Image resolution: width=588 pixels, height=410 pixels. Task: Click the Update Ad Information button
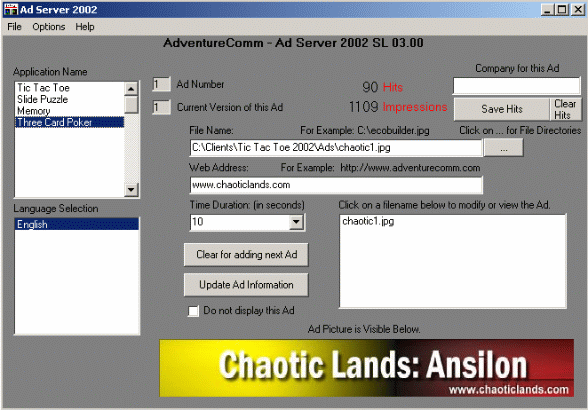click(x=246, y=285)
